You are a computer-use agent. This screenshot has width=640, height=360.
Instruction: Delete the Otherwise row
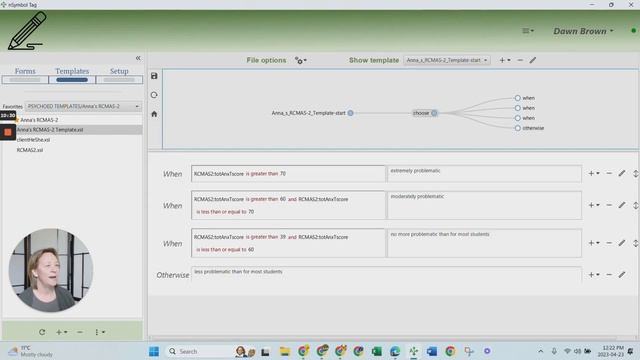pyautogui.click(x=609, y=275)
